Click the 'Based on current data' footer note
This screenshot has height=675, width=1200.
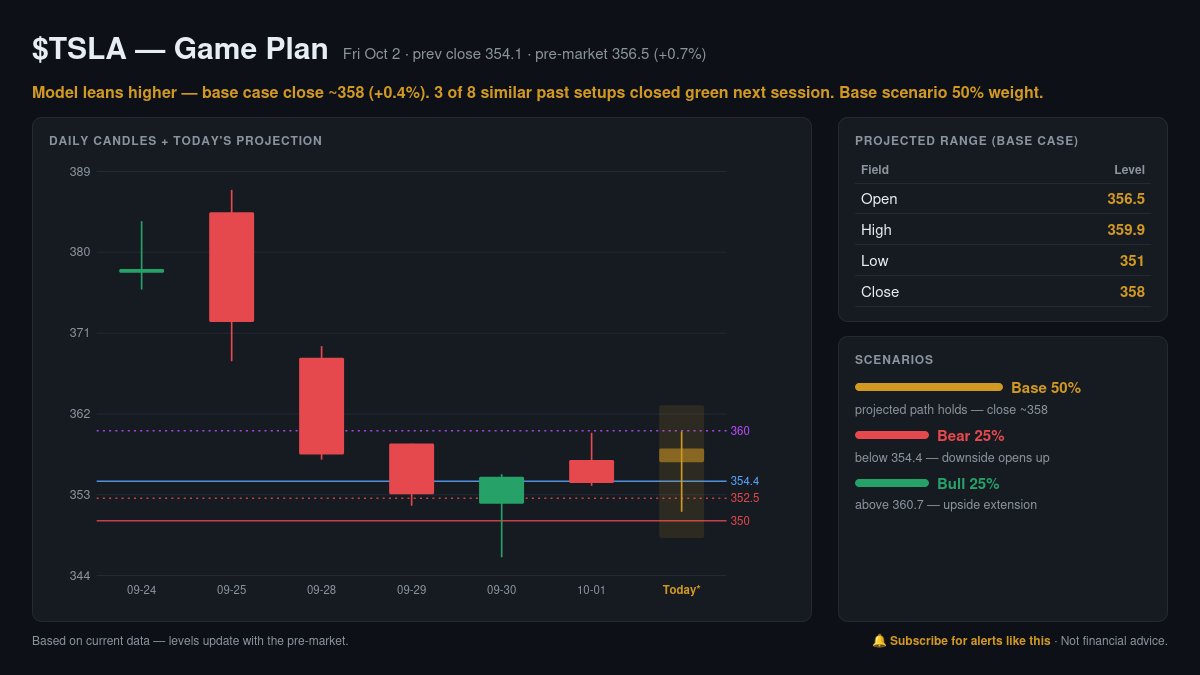pos(190,641)
